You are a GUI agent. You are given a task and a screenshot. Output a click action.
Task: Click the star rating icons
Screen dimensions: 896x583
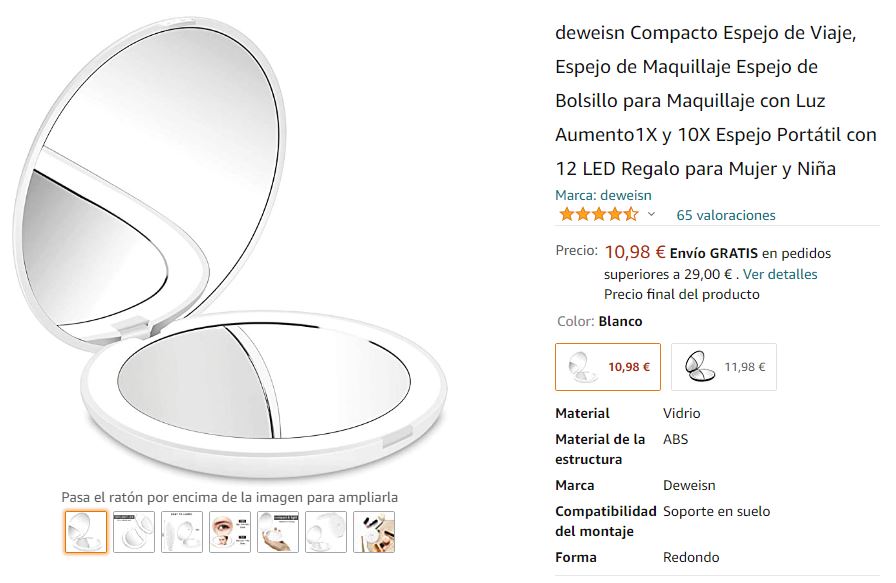[598, 215]
